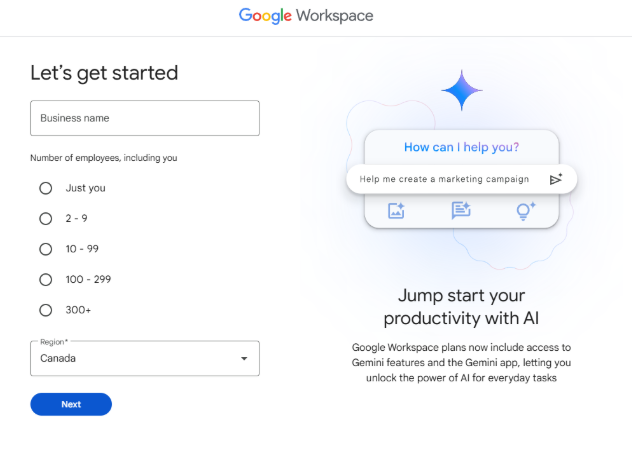Select the '300+' employees radio button

coord(46,310)
